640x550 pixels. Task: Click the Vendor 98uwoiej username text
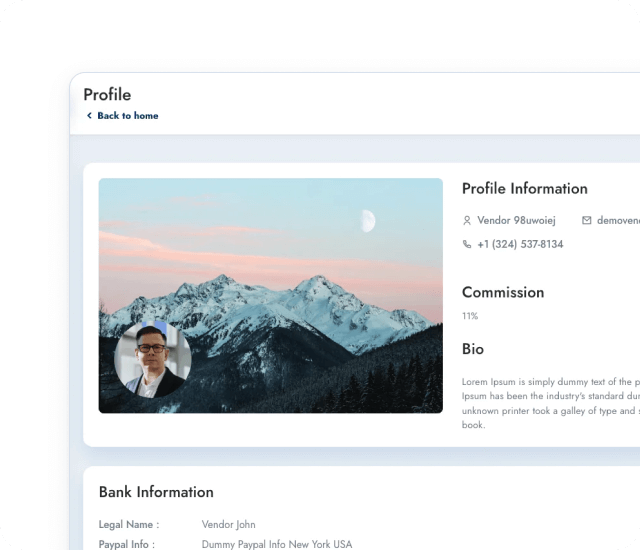pos(516,220)
